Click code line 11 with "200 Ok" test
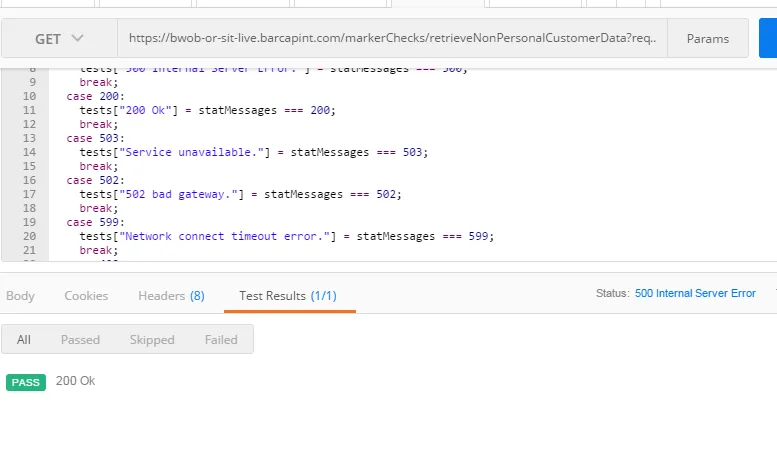The width and height of the screenshot is (777, 449). point(208,110)
